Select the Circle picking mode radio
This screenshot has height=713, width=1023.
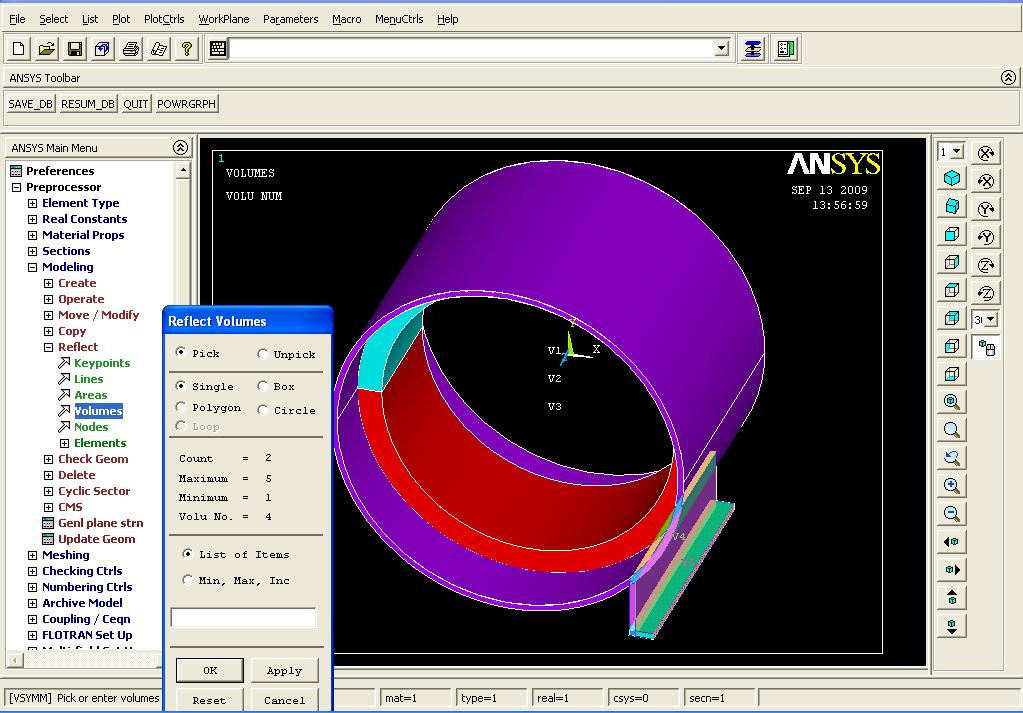tap(262, 410)
